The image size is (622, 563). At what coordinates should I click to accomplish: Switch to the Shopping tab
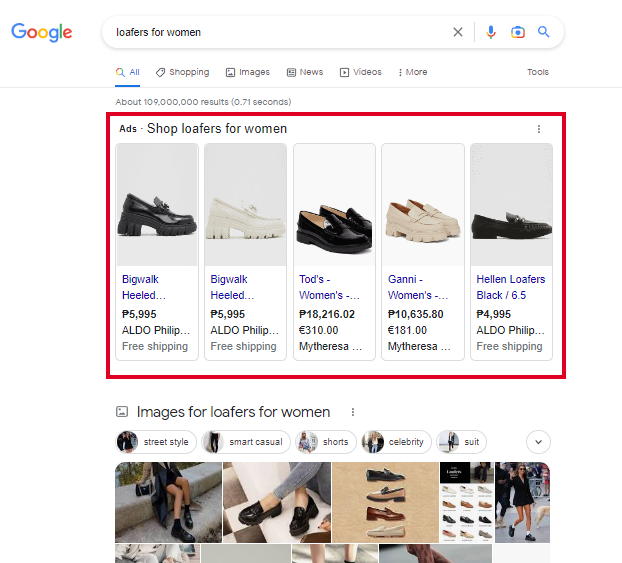coord(182,72)
